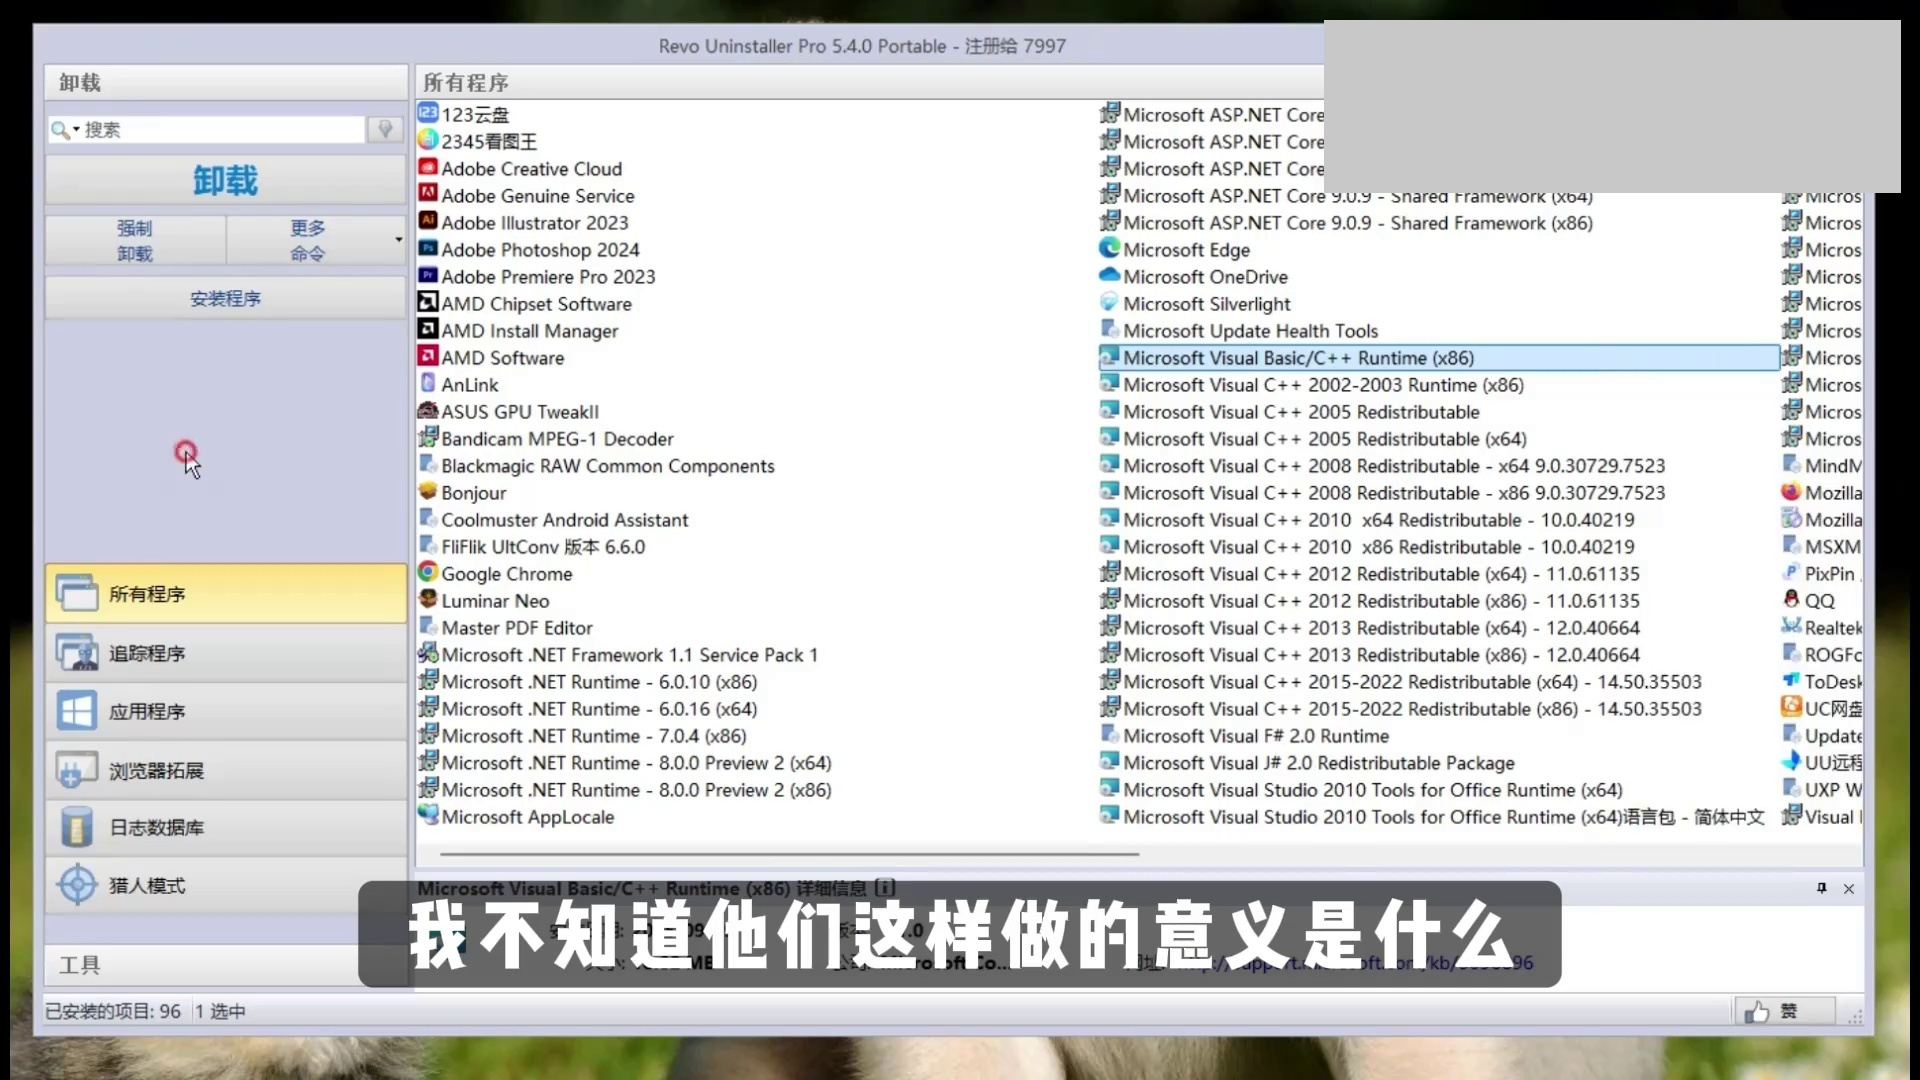Open the search options dropdown arrow
The image size is (1920, 1080).
[x=76, y=130]
